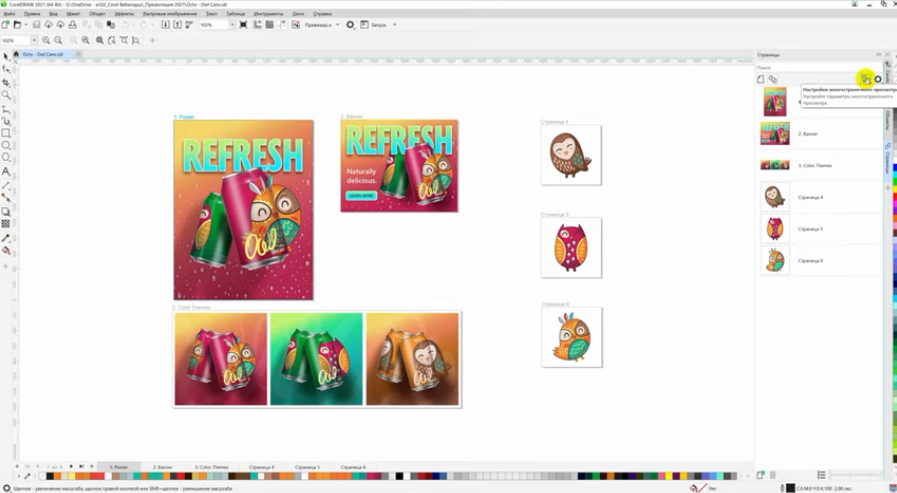Click the multipage view icon in Pages docker
Image resolution: width=897 pixels, height=493 pixels.
(x=772, y=79)
